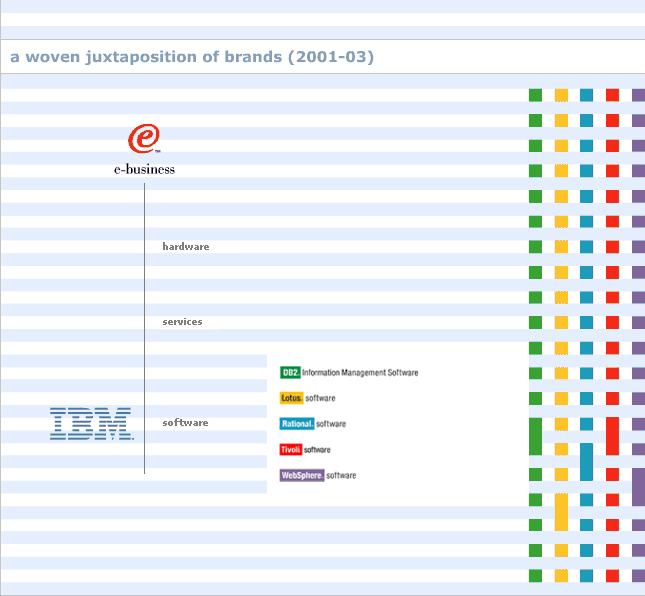Click 'Information Management Software' text
645x596 pixels.
click(360, 373)
